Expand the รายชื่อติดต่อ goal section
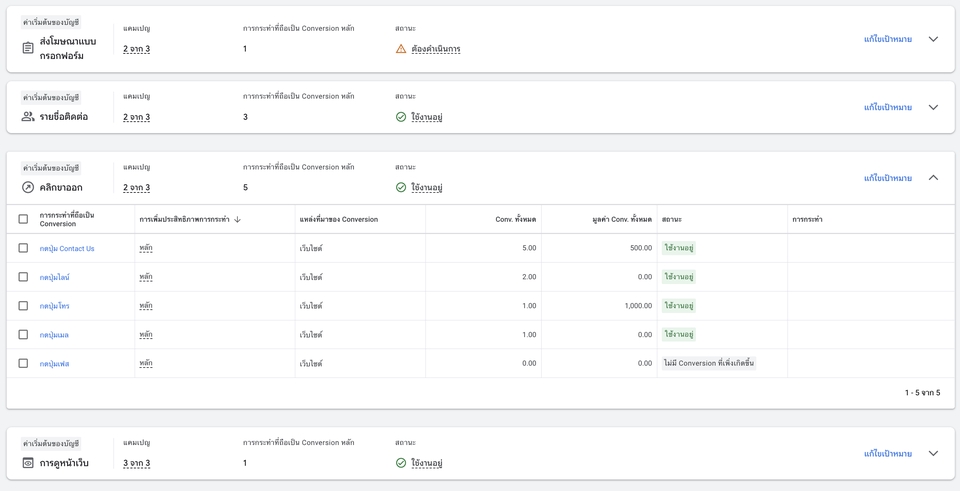Screen dimensions: 960x491 pyautogui.click(x=933, y=108)
